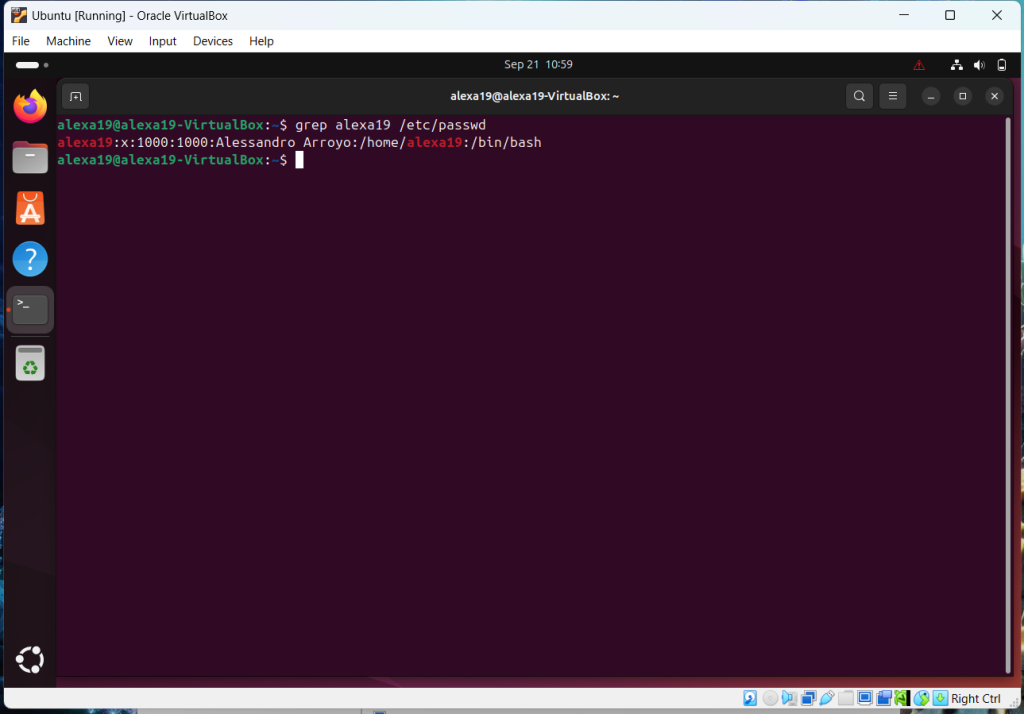
Task: Open the Help icon in dock
Action: tap(30, 259)
